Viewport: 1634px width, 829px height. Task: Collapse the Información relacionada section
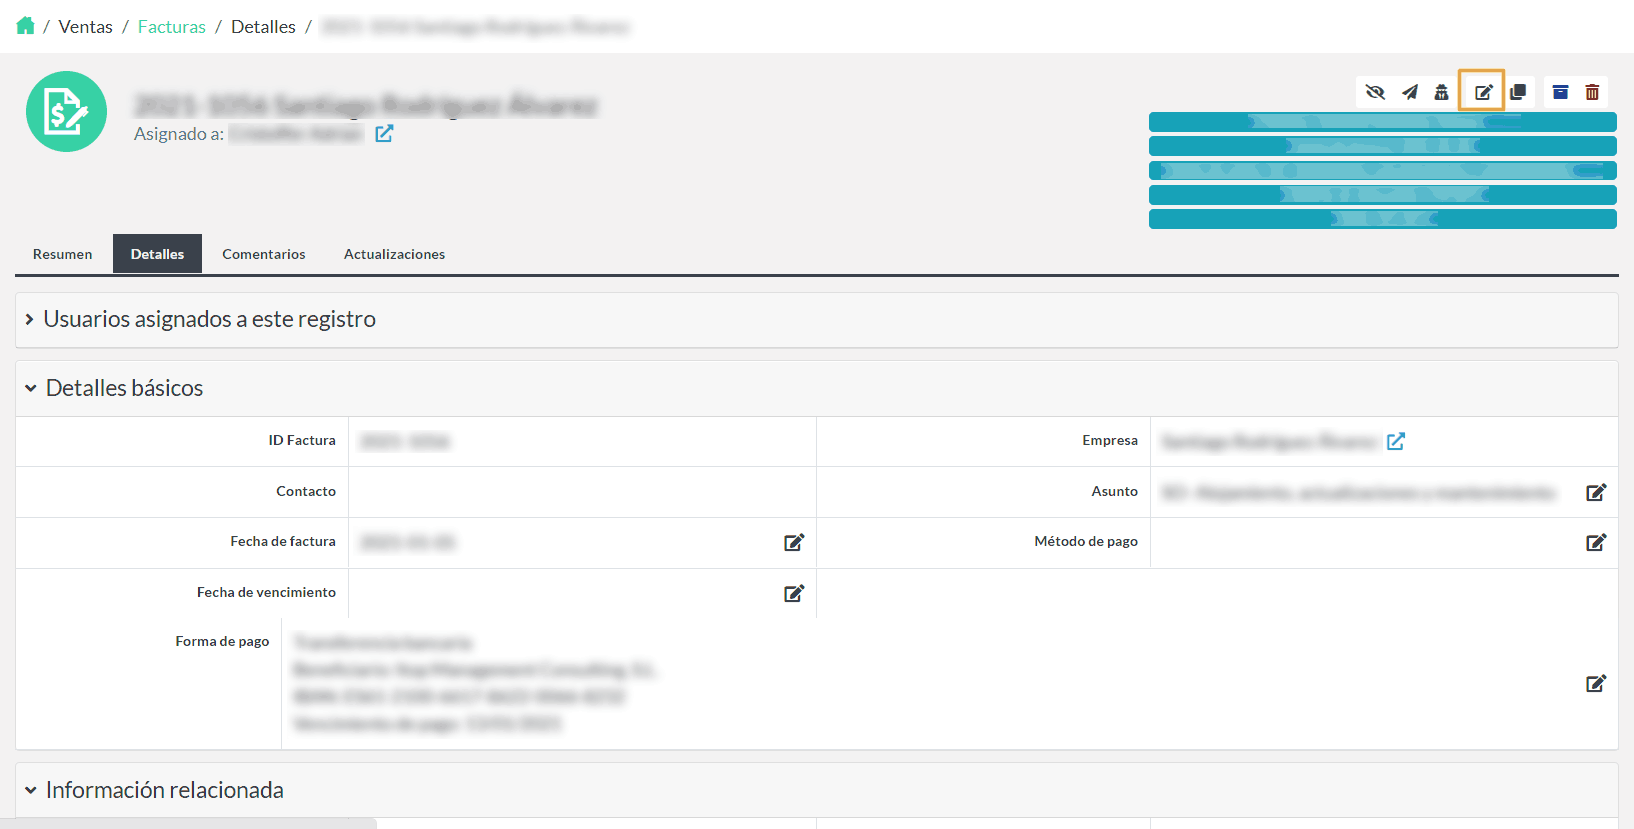coord(164,790)
